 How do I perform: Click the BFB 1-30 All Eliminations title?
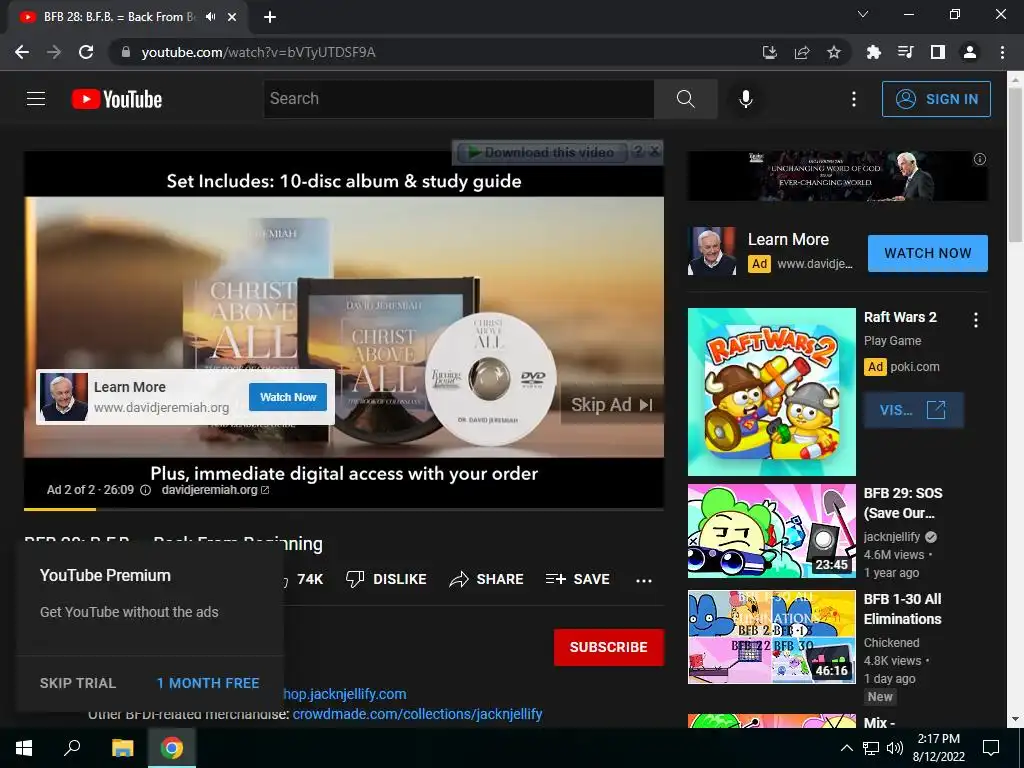pyautogui.click(x=903, y=609)
